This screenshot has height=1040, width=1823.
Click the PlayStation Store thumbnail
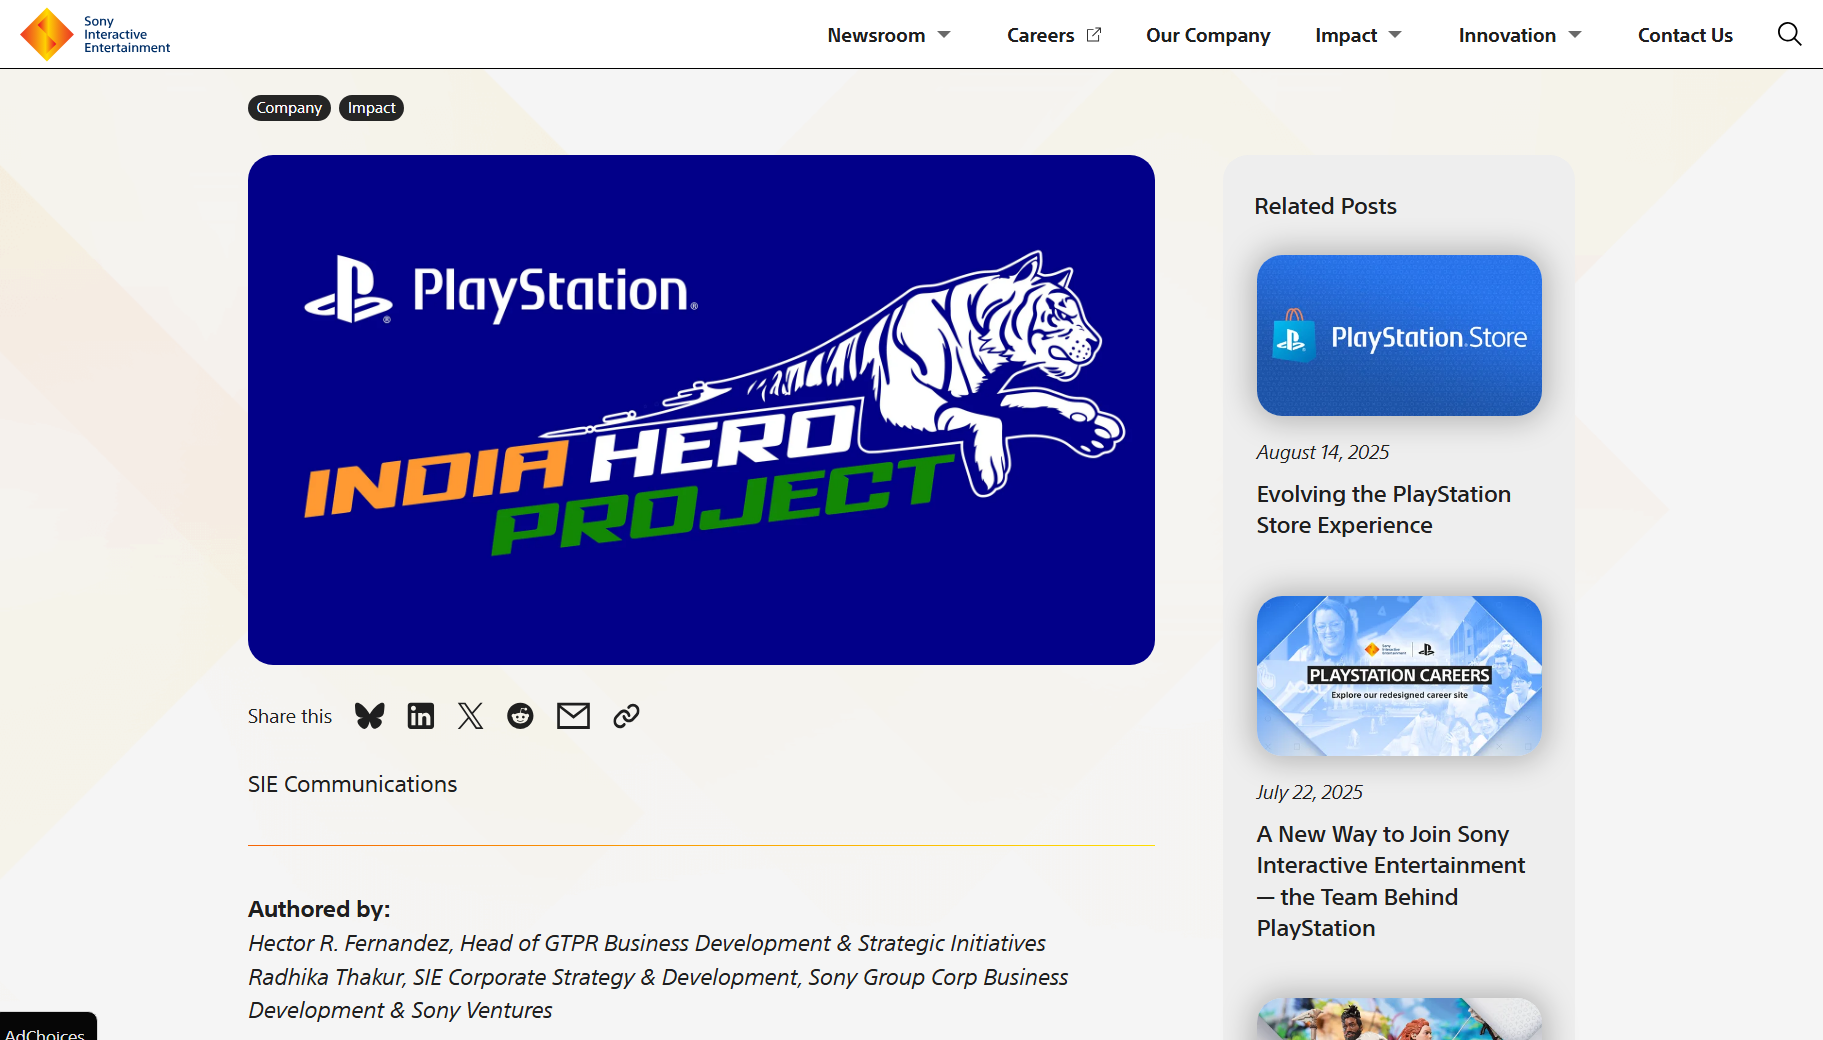coord(1399,335)
